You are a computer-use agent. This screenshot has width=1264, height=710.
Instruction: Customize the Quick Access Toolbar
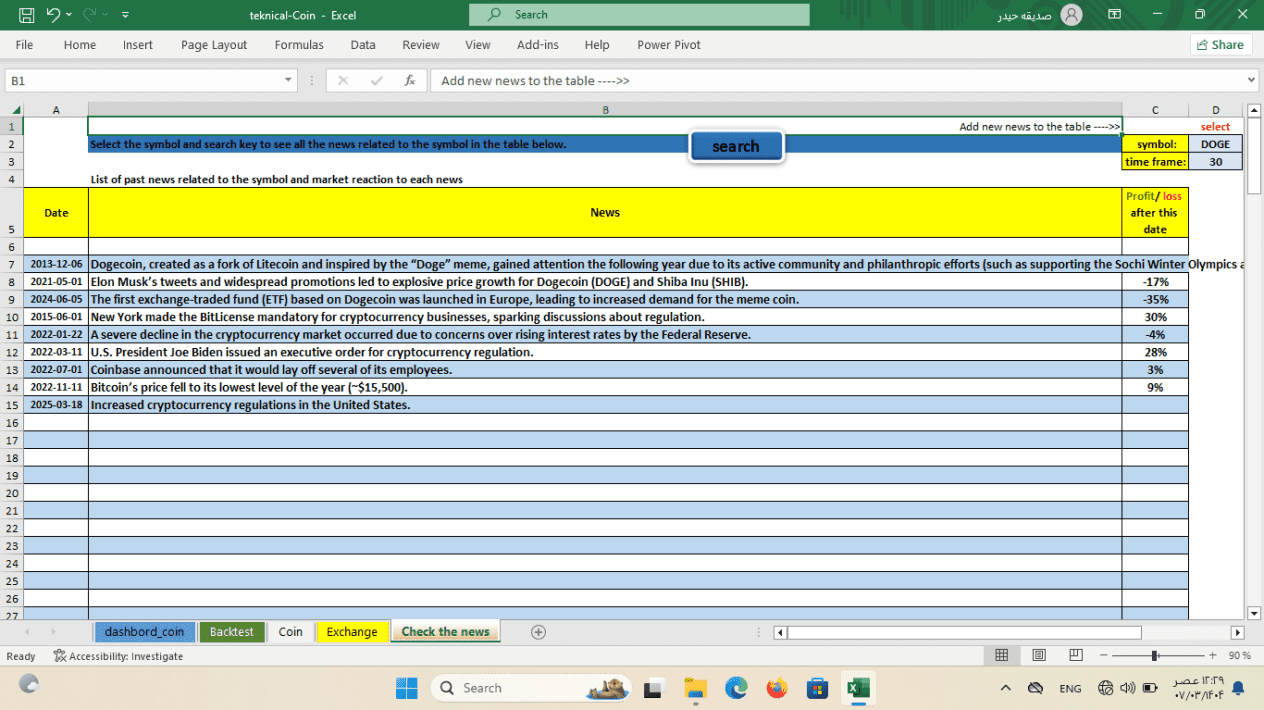[x=125, y=15]
